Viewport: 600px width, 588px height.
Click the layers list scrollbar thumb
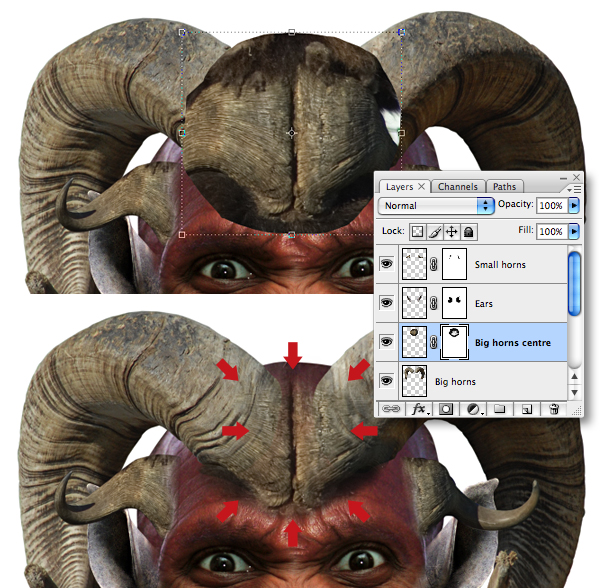[574, 284]
